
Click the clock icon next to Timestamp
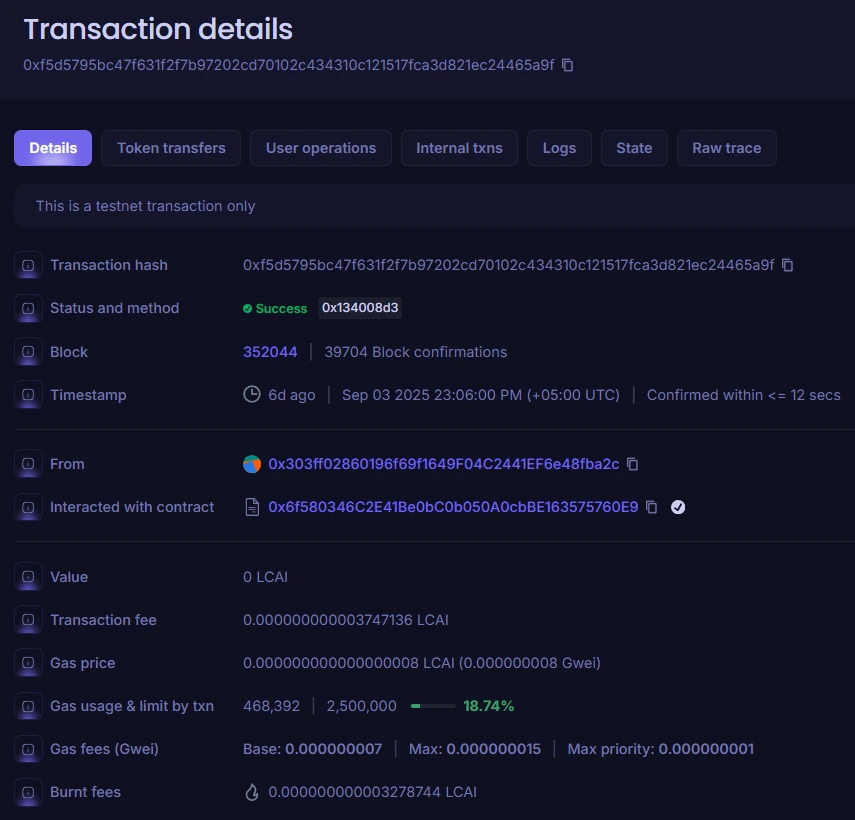pos(252,394)
